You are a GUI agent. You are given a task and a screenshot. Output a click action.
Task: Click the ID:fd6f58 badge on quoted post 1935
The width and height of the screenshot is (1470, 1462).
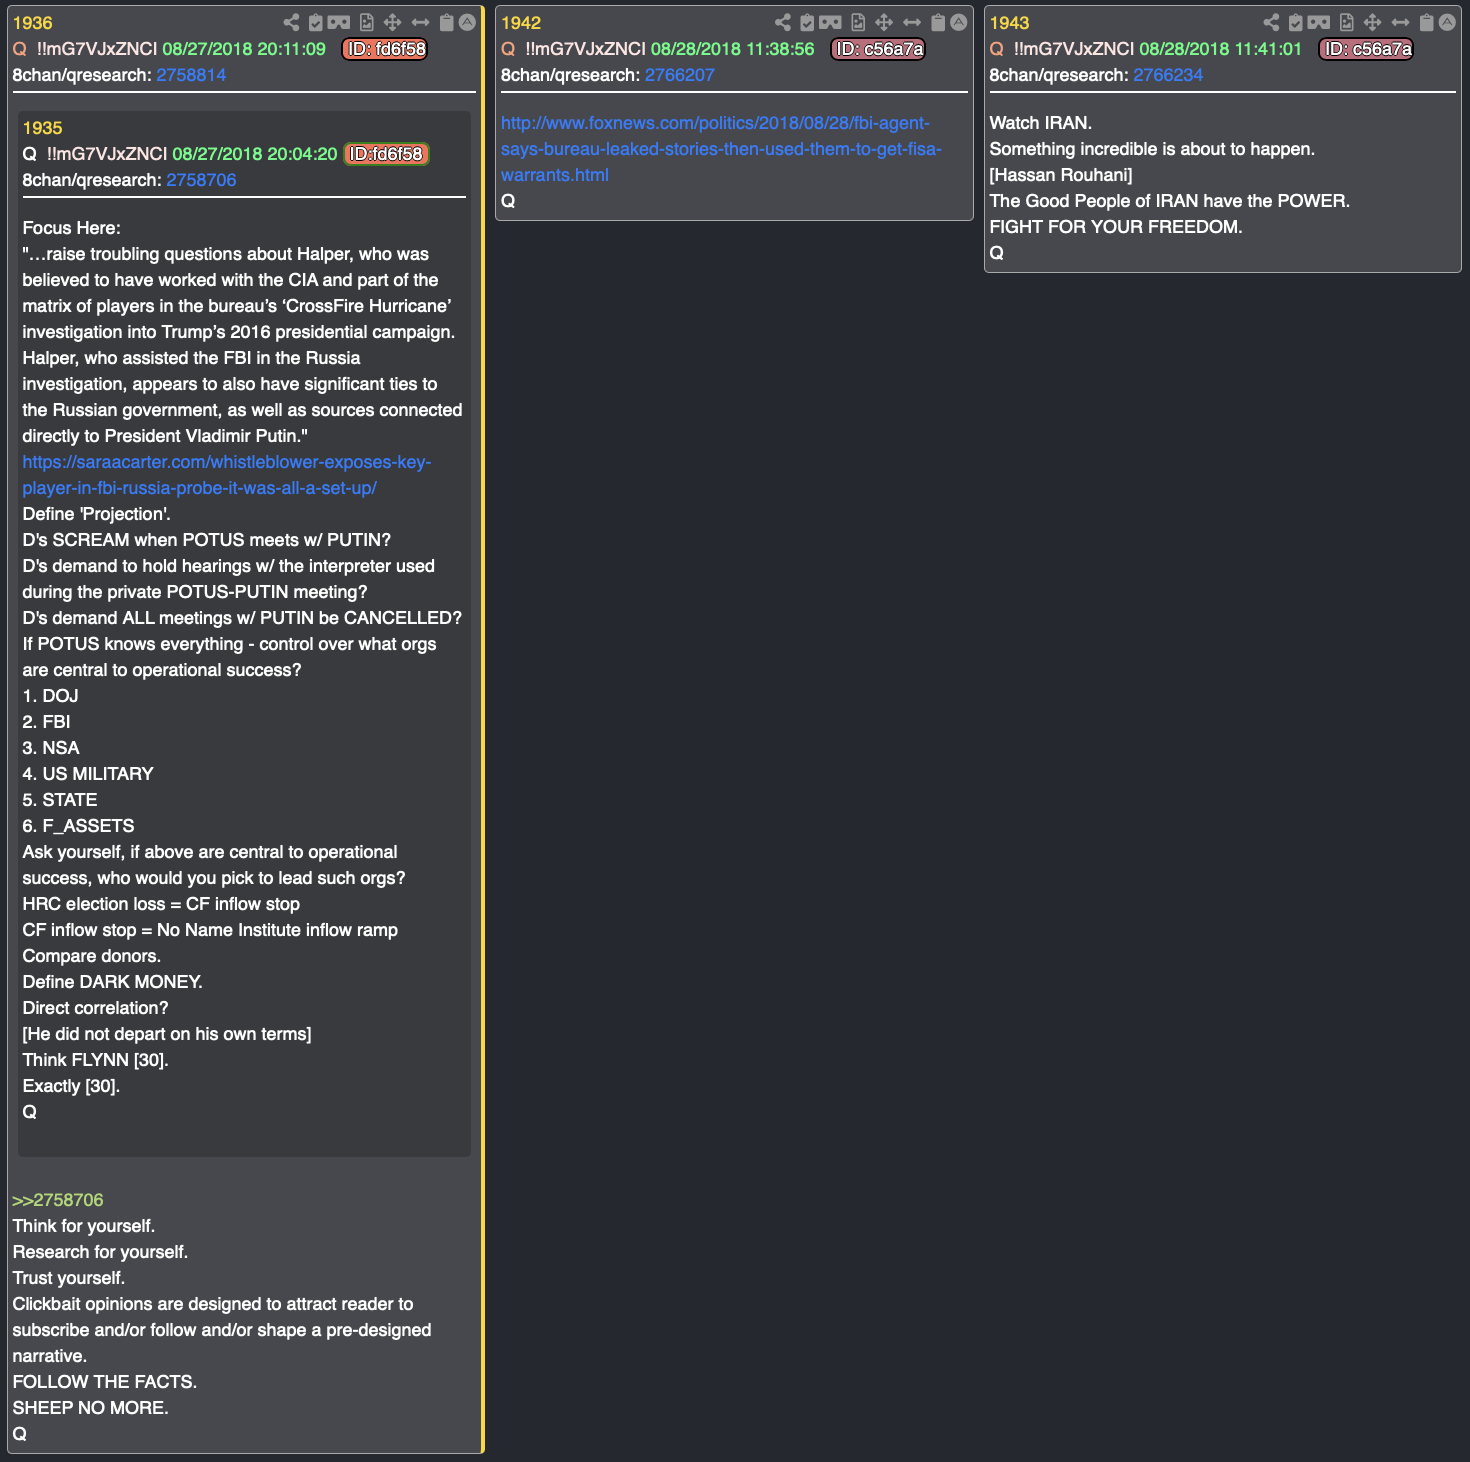point(386,154)
